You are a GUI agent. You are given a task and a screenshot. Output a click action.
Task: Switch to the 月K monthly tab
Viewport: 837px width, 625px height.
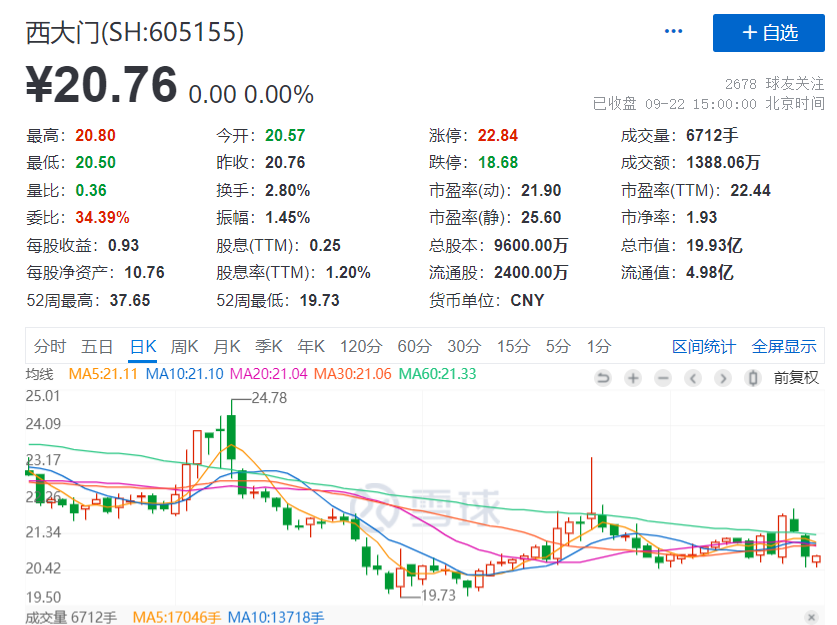[x=227, y=346]
